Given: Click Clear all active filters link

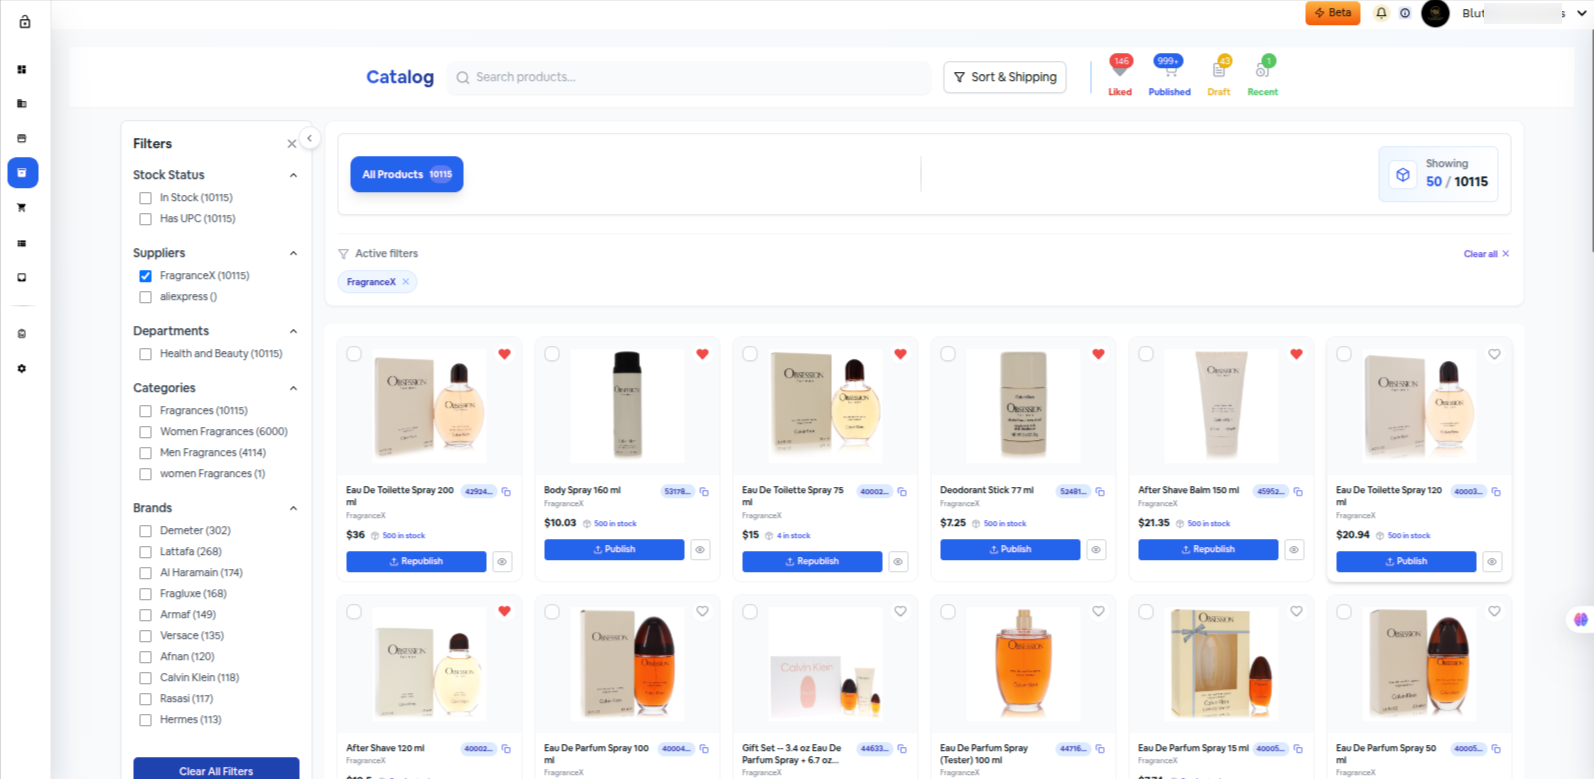Looking at the screenshot, I should 1486,254.
